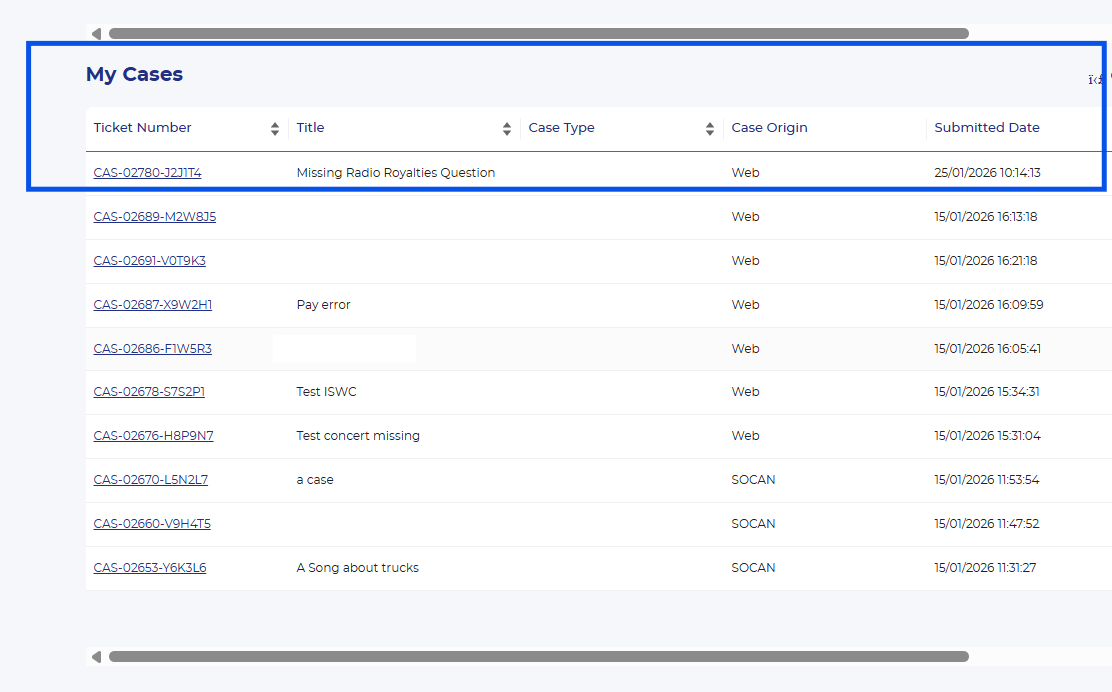Image resolution: width=1112 pixels, height=692 pixels.
Task: Open ticket CAS-02689-M2W8J5
Action: click(154, 217)
